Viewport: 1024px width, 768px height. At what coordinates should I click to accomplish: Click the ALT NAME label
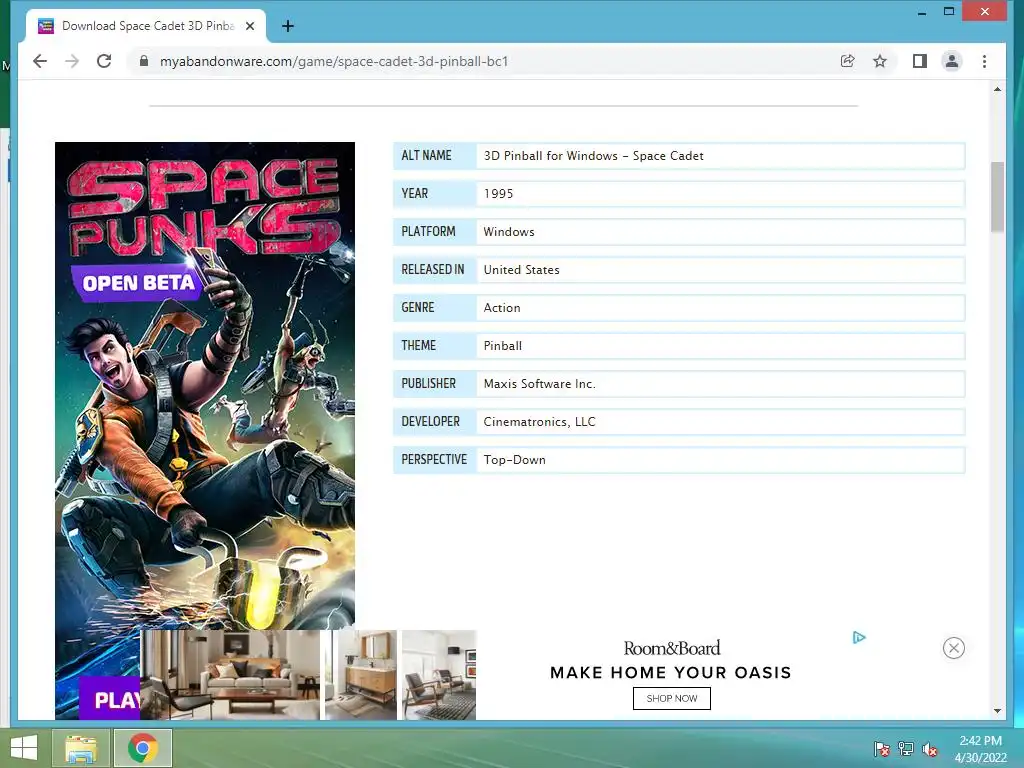click(x=426, y=155)
